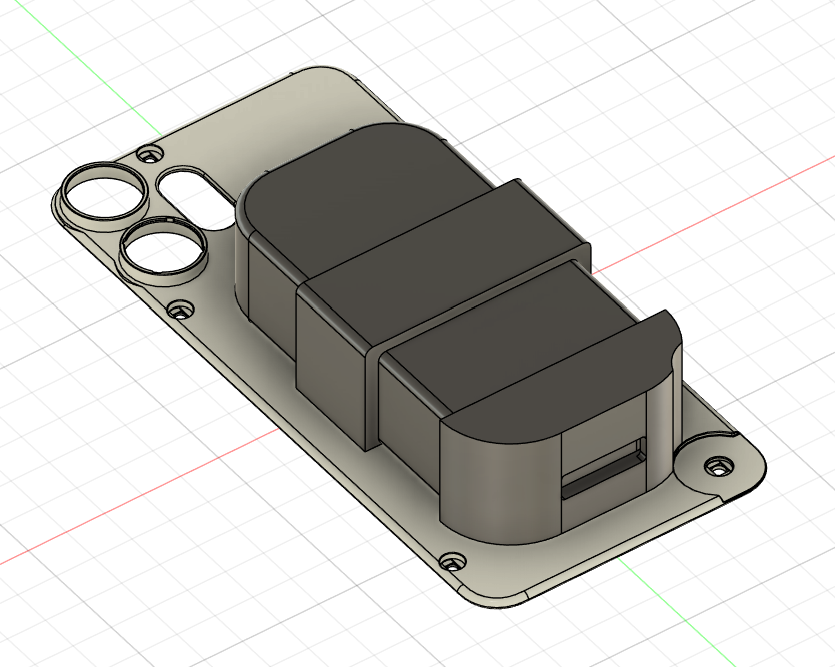
Task: Click the rectangular slot opening on the housing front
Action: click(x=604, y=468)
